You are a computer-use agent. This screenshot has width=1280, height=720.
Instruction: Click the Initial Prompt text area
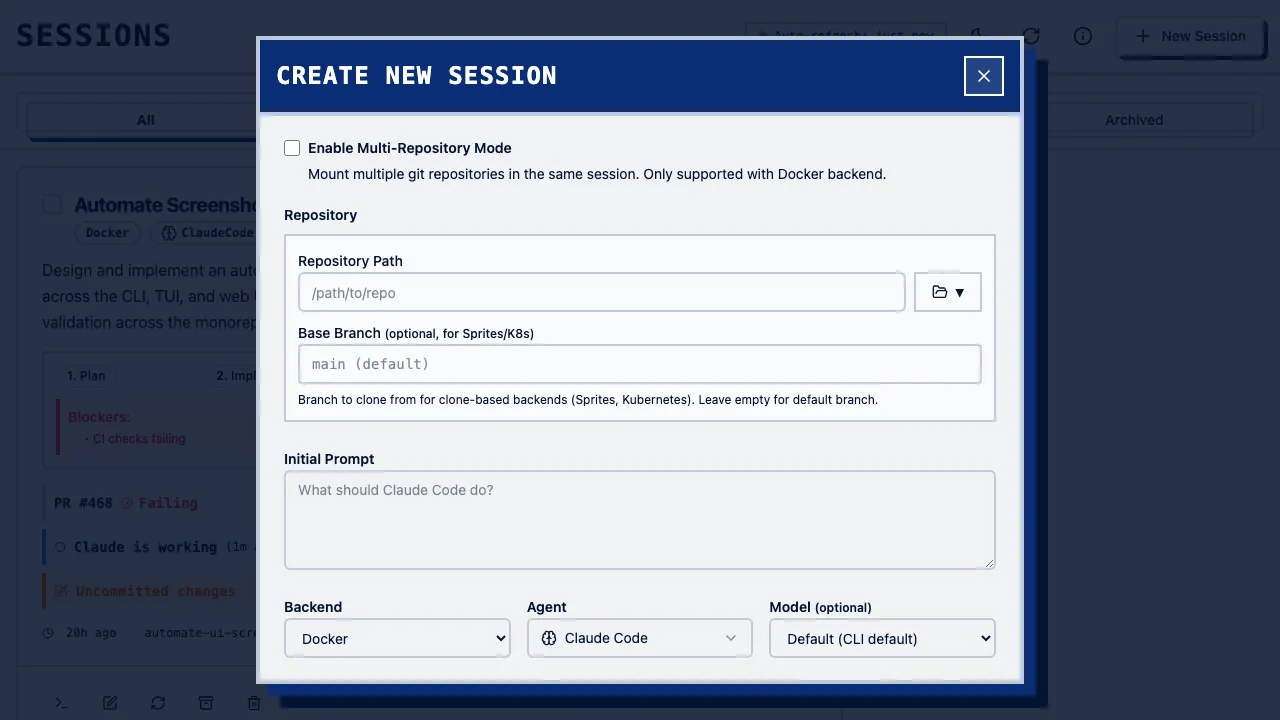coord(639,520)
